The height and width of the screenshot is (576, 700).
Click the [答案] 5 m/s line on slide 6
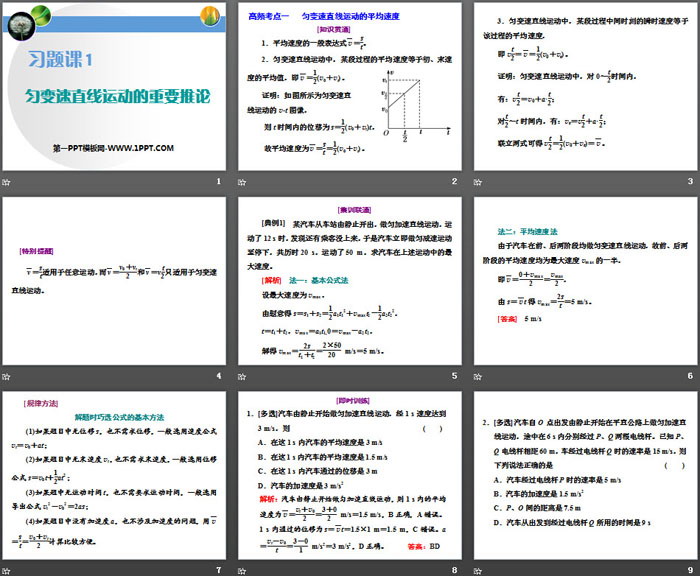pos(519,319)
